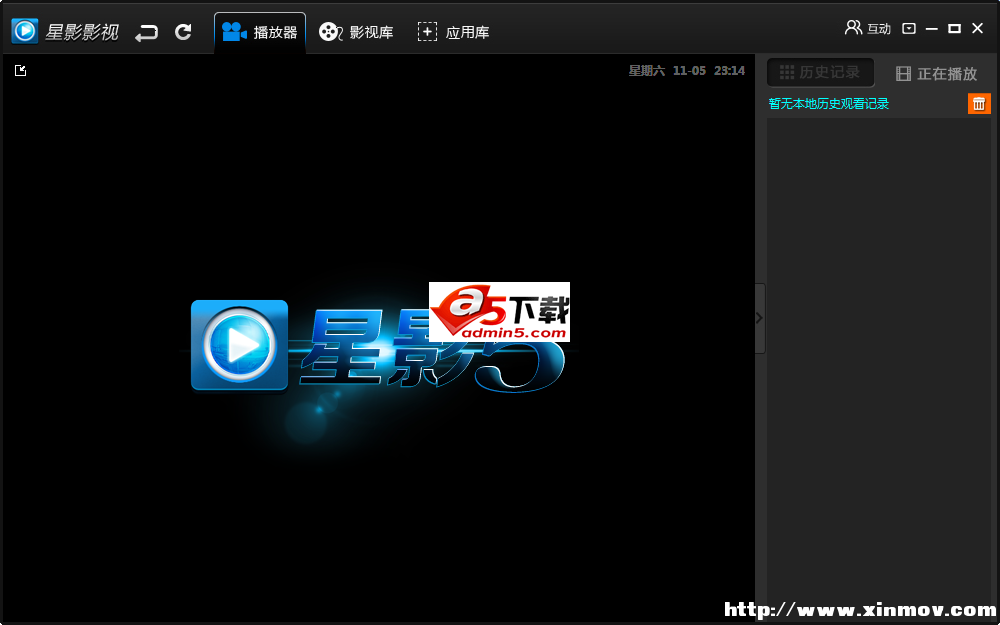Click the refresh icon in title bar
The height and width of the screenshot is (625, 1000).
(x=183, y=32)
